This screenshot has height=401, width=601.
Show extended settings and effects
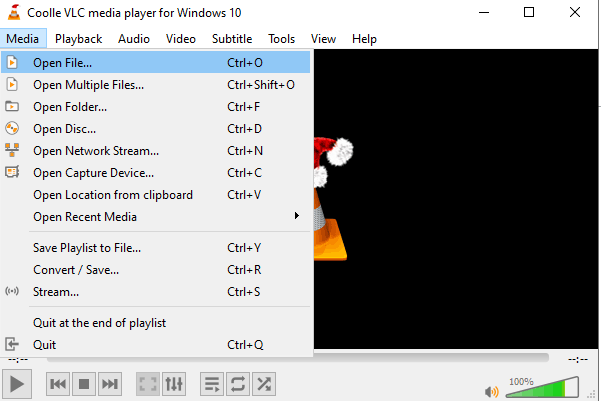(x=173, y=384)
